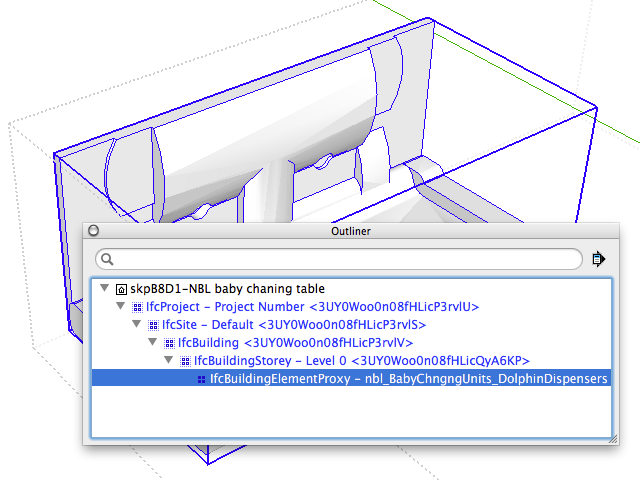Collapse the IfcBuilding node triangle
The width and height of the screenshot is (640, 480).
[153, 342]
